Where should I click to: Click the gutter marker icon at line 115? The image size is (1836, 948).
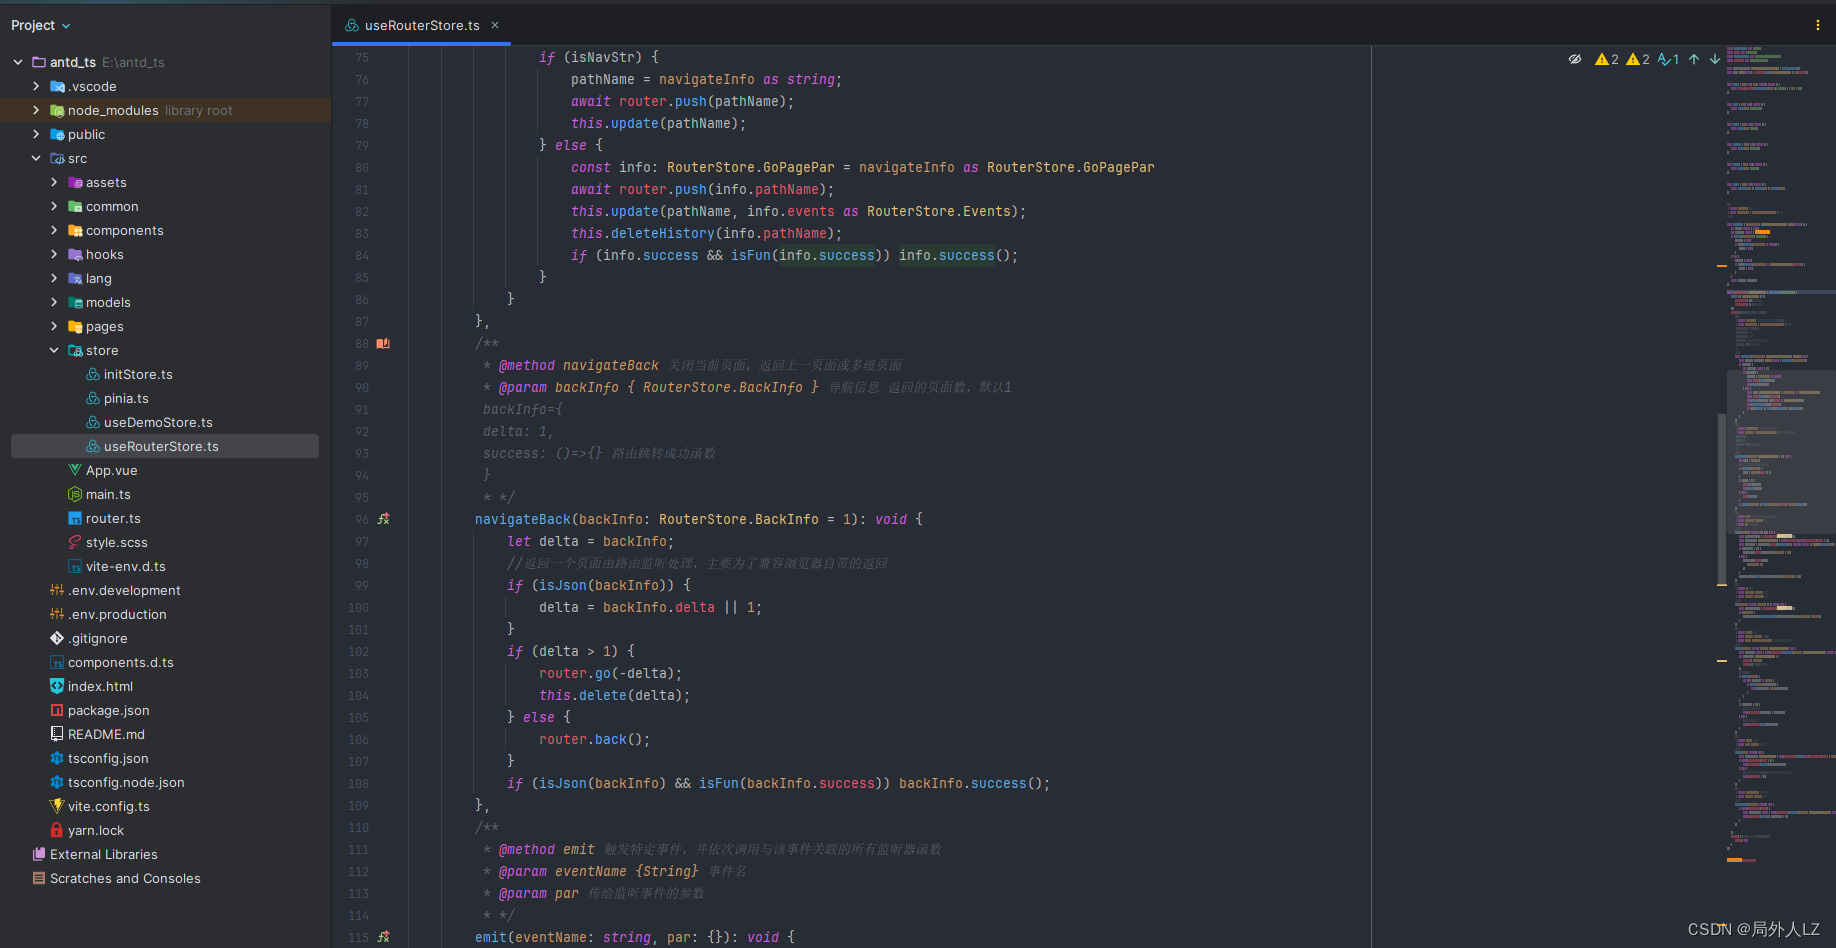[383, 937]
